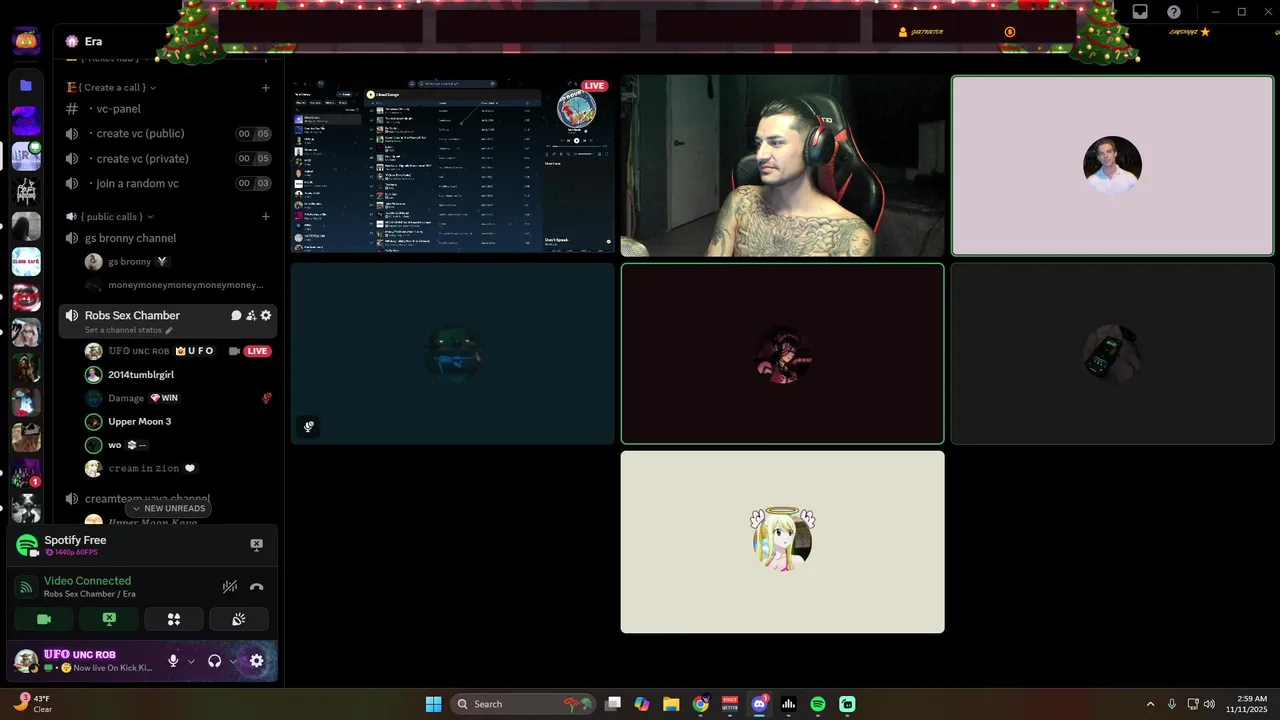Image resolution: width=1280 pixels, height=720 pixels.
Task: Deafen with the headphones icon
Action: click(x=214, y=661)
